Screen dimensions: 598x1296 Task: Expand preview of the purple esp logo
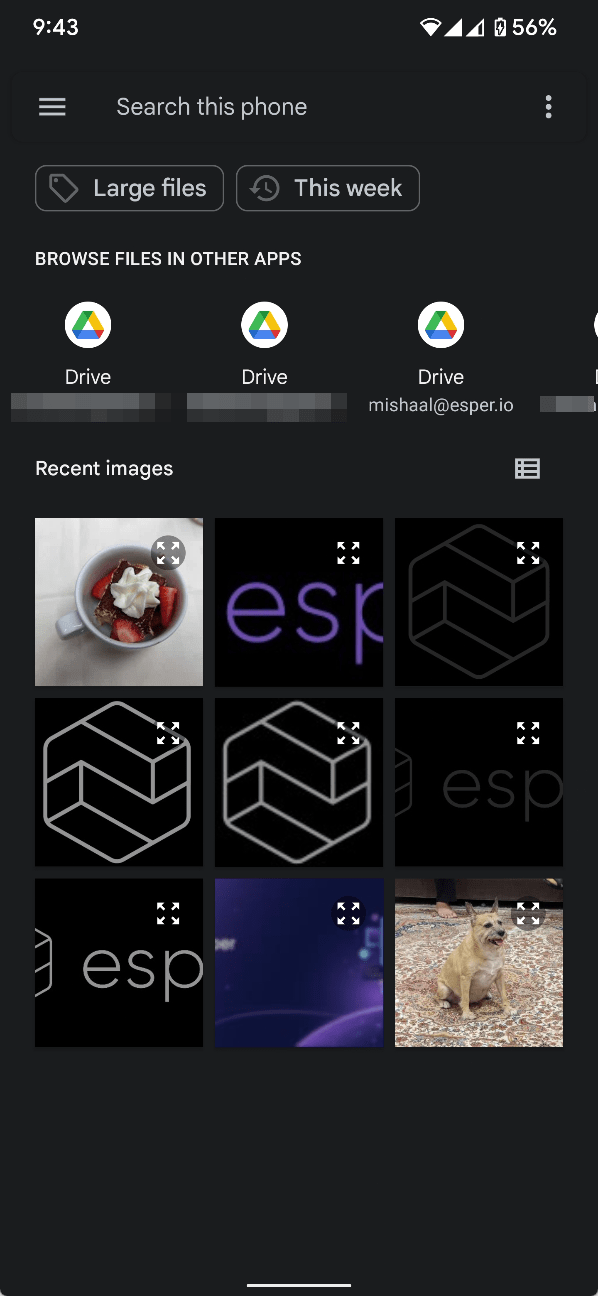point(348,553)
